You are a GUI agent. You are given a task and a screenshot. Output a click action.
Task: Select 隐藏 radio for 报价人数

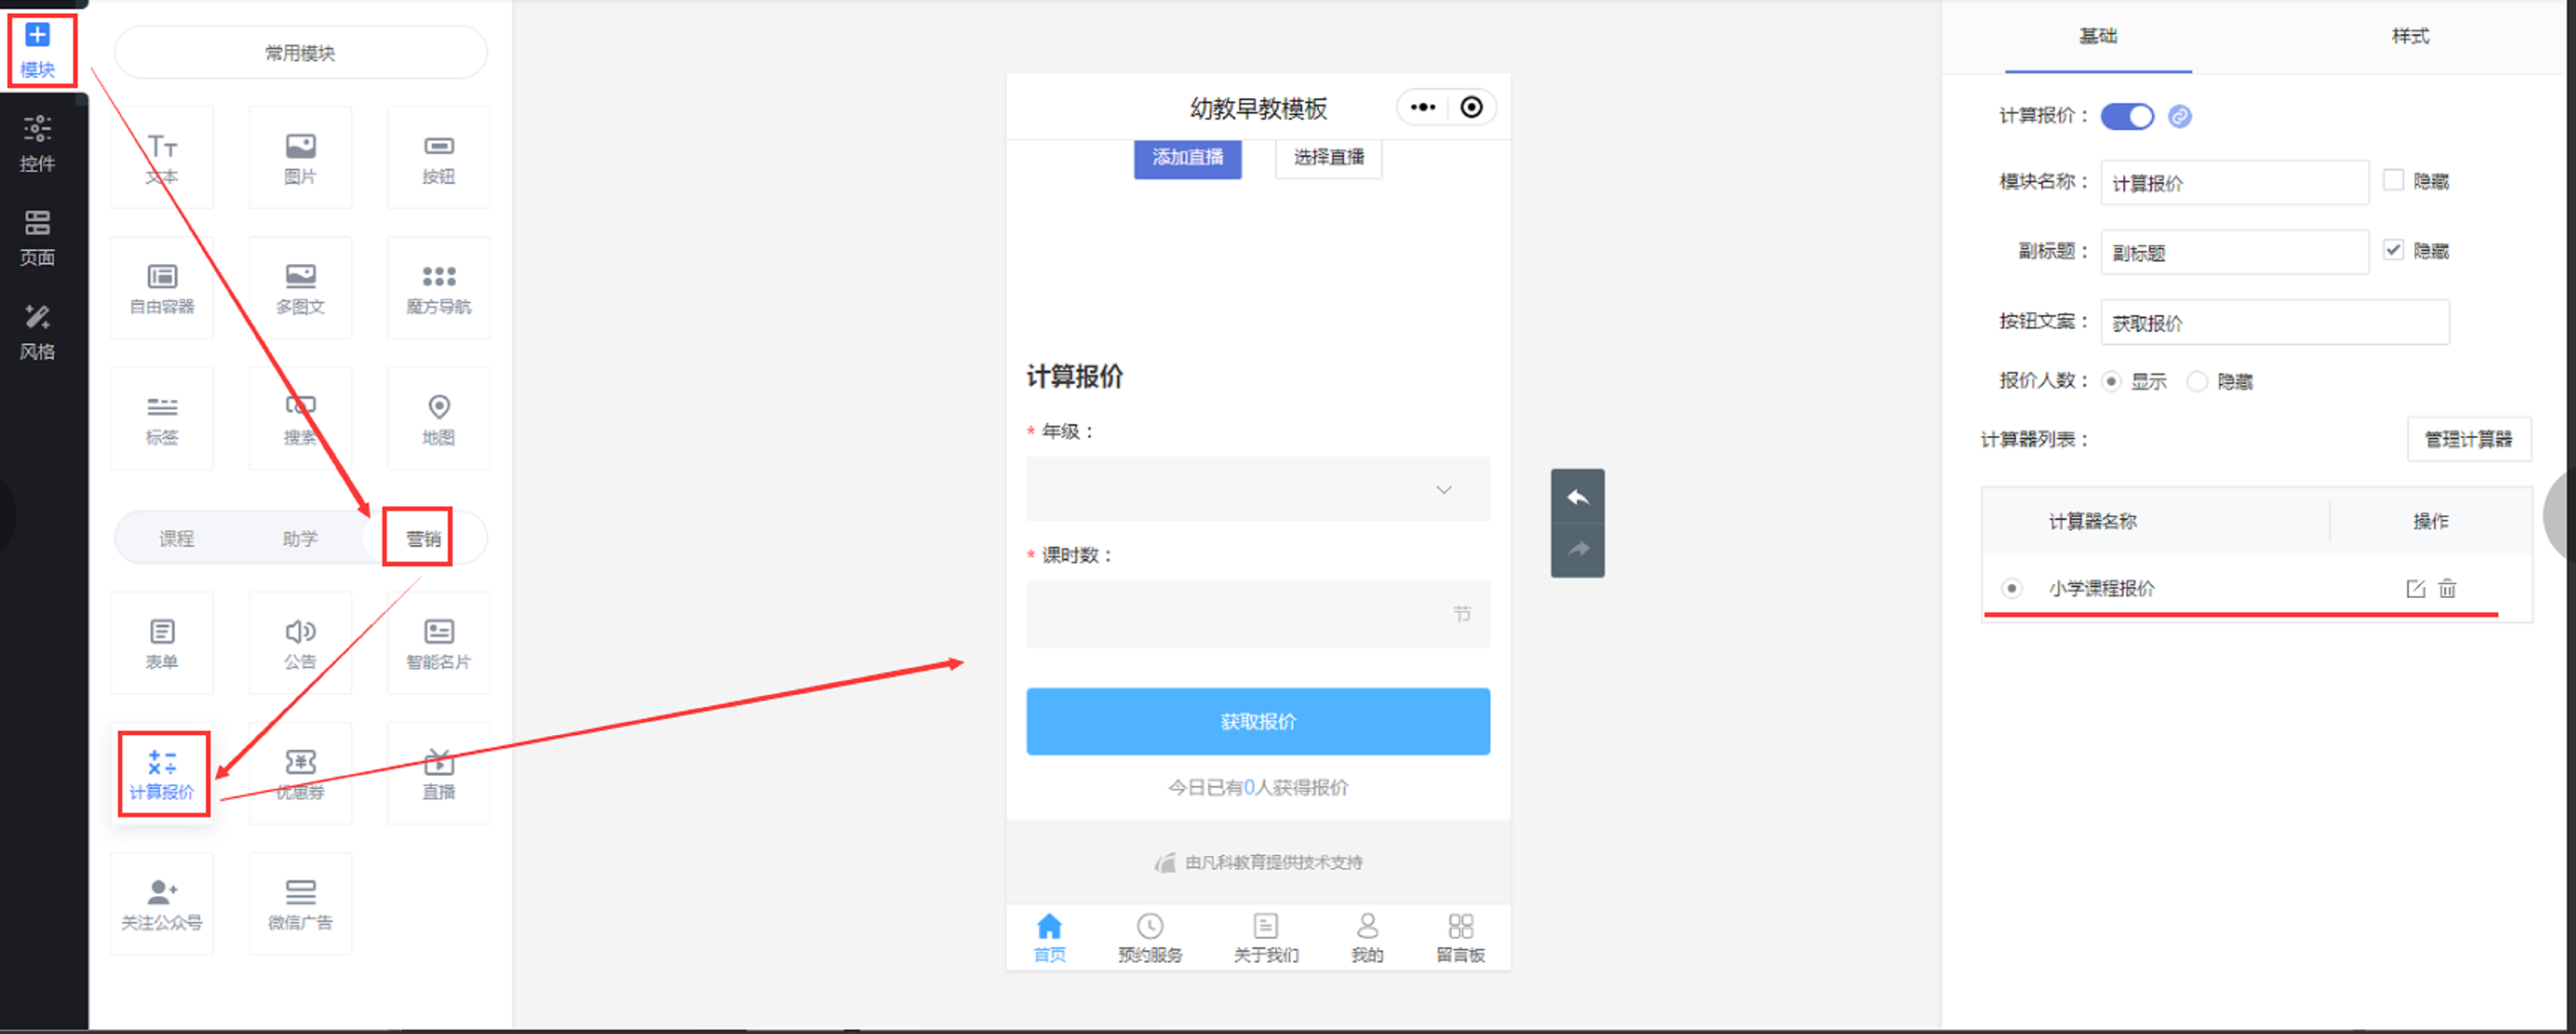coord(2197,381)
